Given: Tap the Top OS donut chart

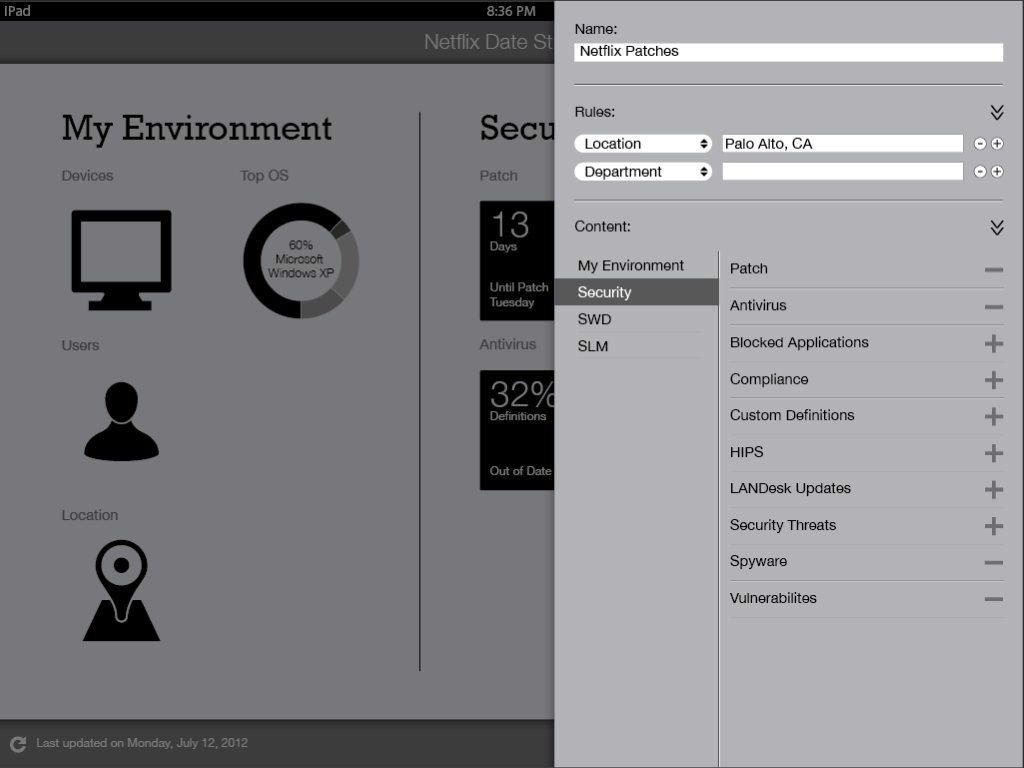Looking at the screenshot, I should coord(301,260).
